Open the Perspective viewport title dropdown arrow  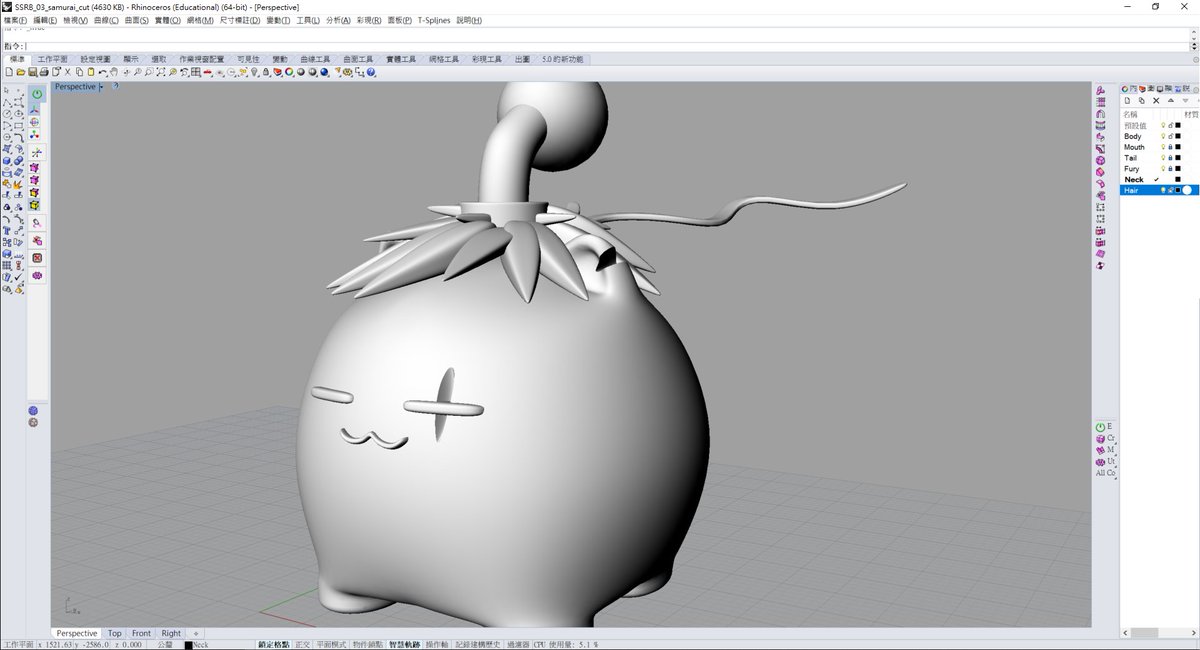pyautogui.click(x=101, y=87)
